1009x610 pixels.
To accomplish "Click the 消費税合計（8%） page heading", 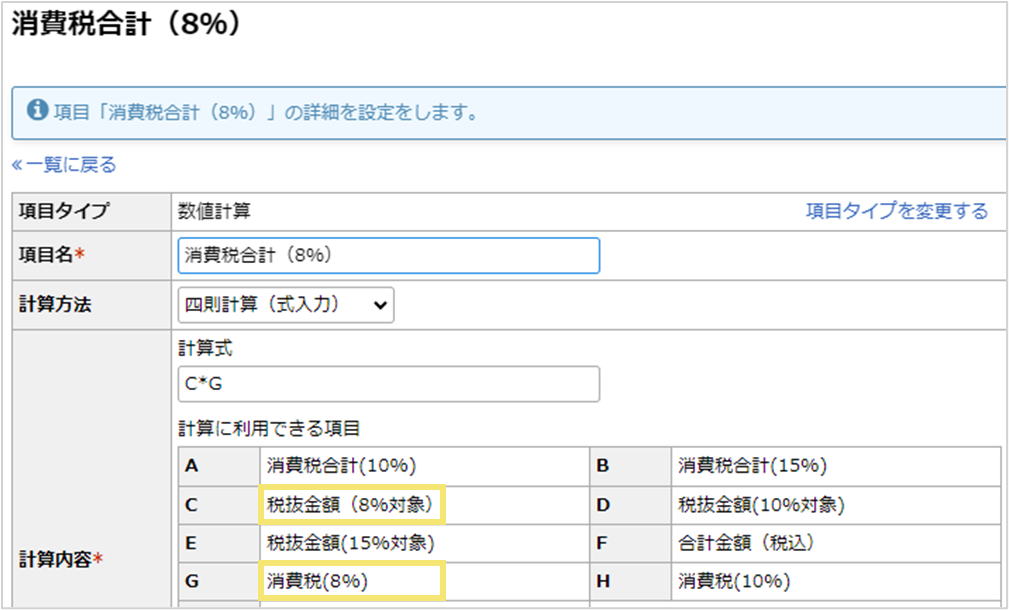I will coord(126,25).
